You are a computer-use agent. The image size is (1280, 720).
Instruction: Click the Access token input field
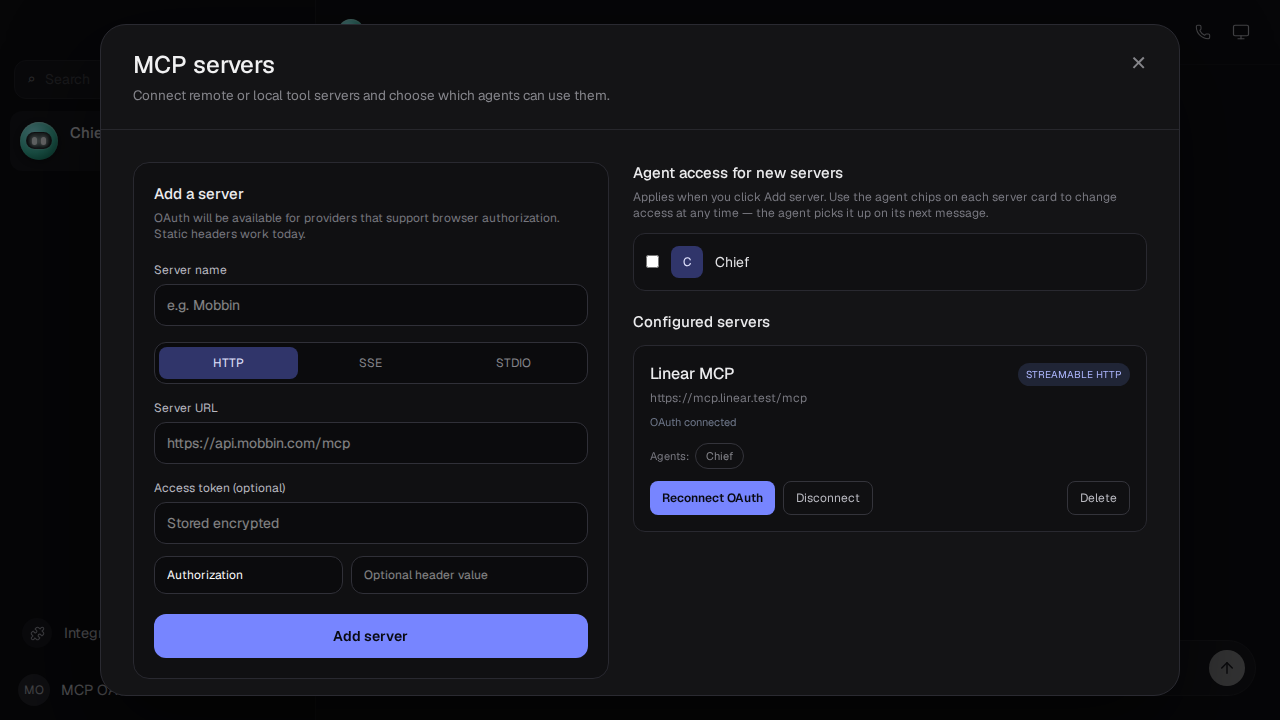[371, 523]
